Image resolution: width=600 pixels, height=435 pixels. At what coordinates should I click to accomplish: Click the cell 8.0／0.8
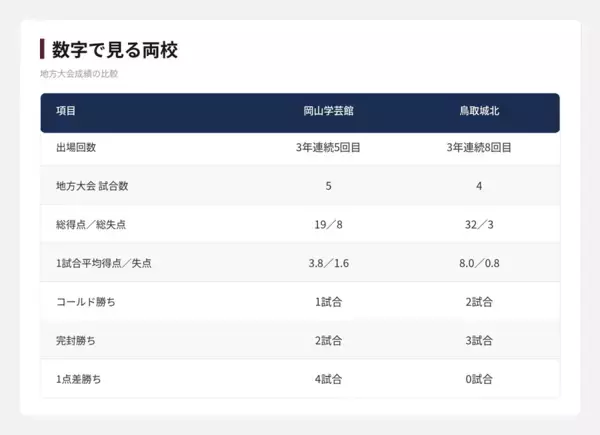coord(479,263)
